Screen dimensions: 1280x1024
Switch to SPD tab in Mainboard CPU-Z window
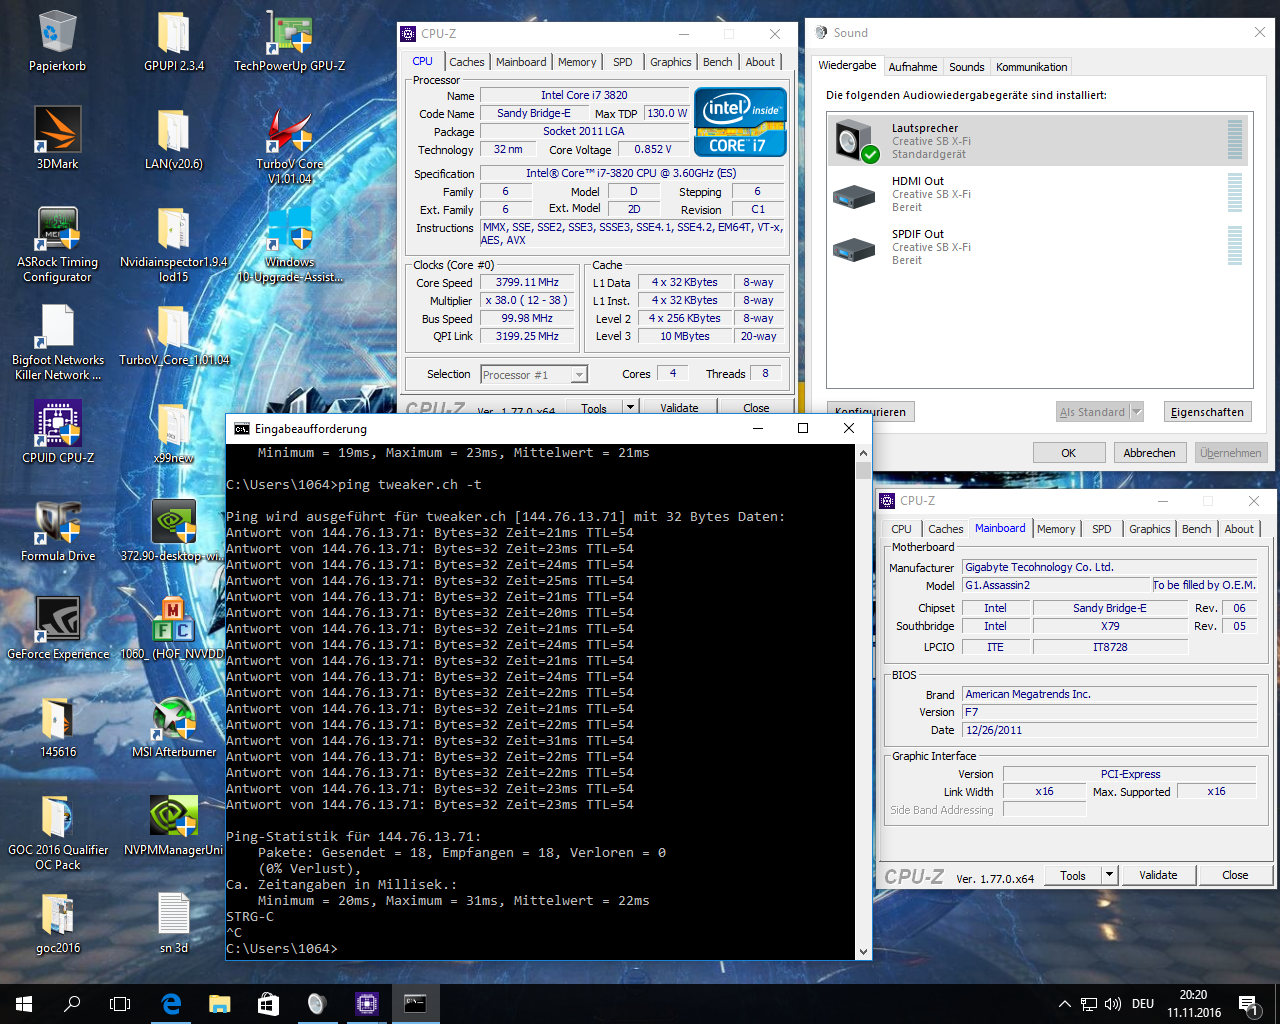[1101, 529]
